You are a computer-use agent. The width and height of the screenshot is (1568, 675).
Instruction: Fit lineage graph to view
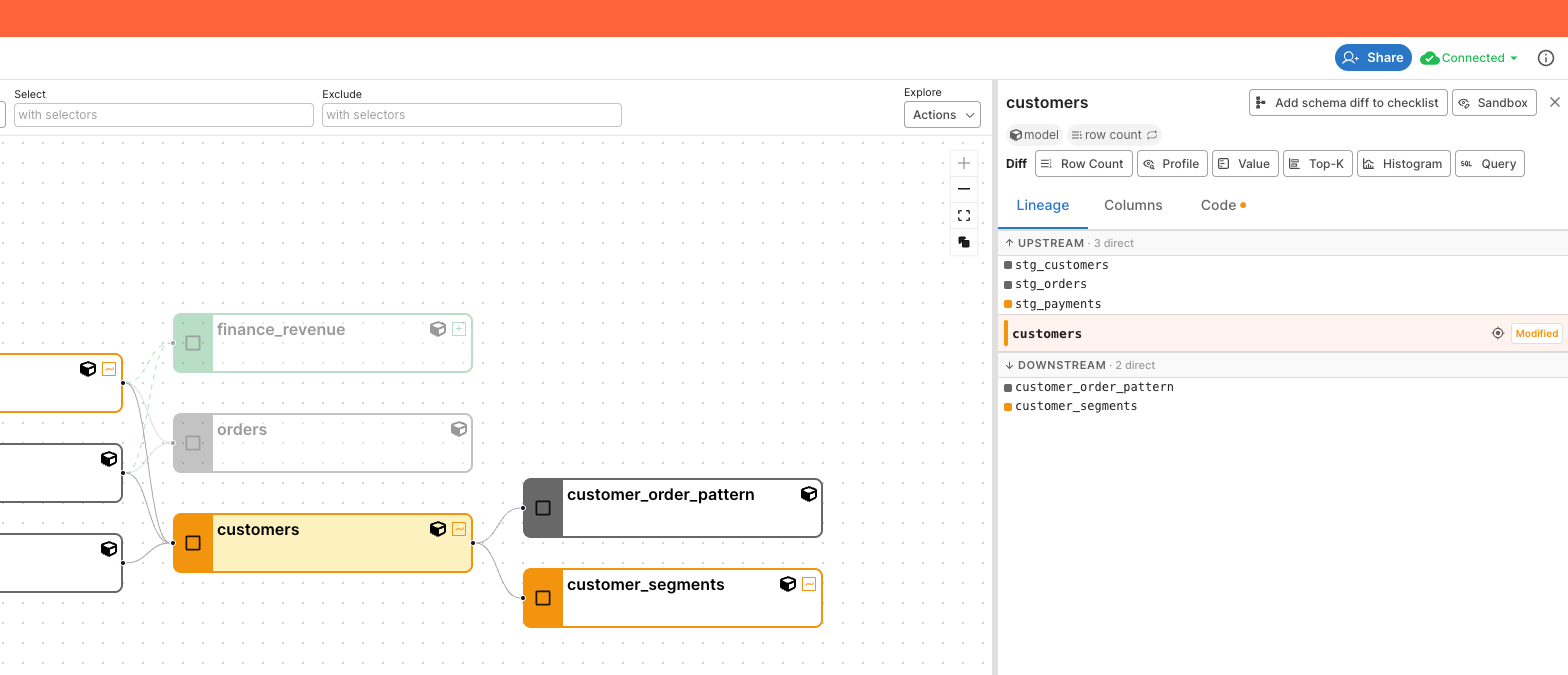click(964, 215)
